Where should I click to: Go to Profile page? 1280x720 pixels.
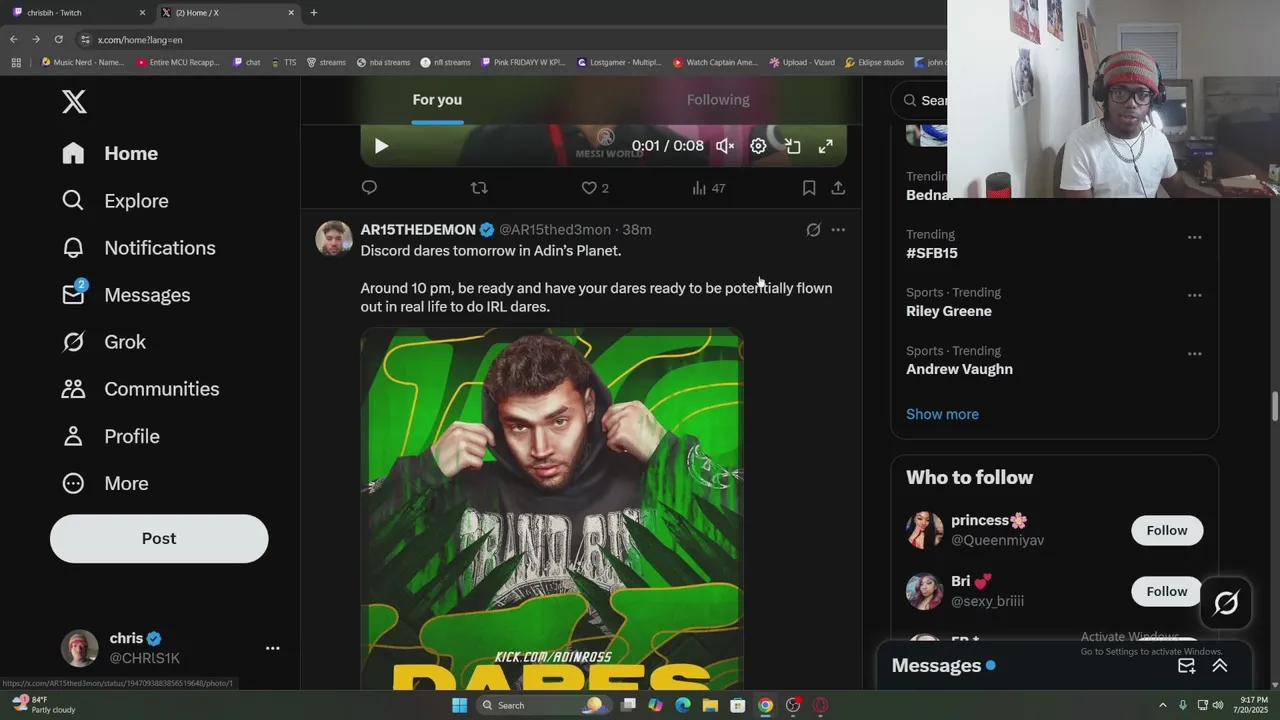(110, 436)
